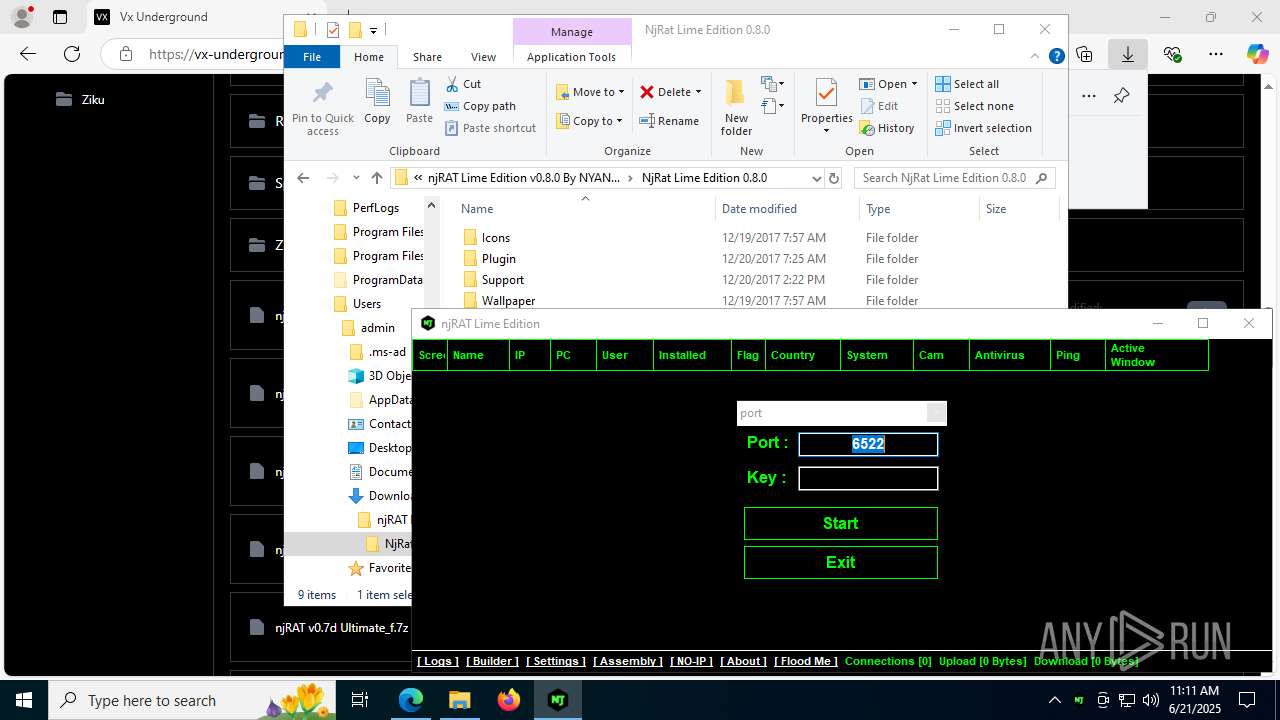Select the Icons folder row
The image size is (1280, 720).
point(758,238)
